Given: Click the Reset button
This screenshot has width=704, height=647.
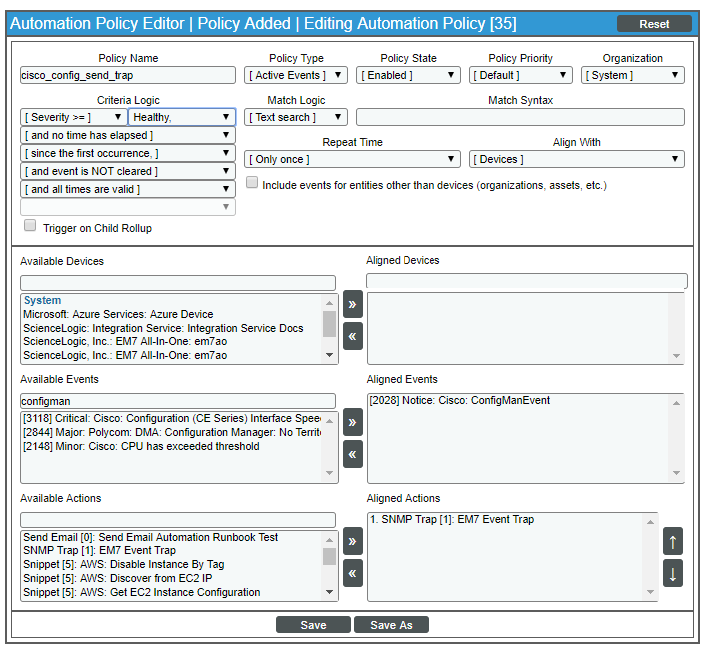Looking at the screenshot, I should [x=654, y=24].
